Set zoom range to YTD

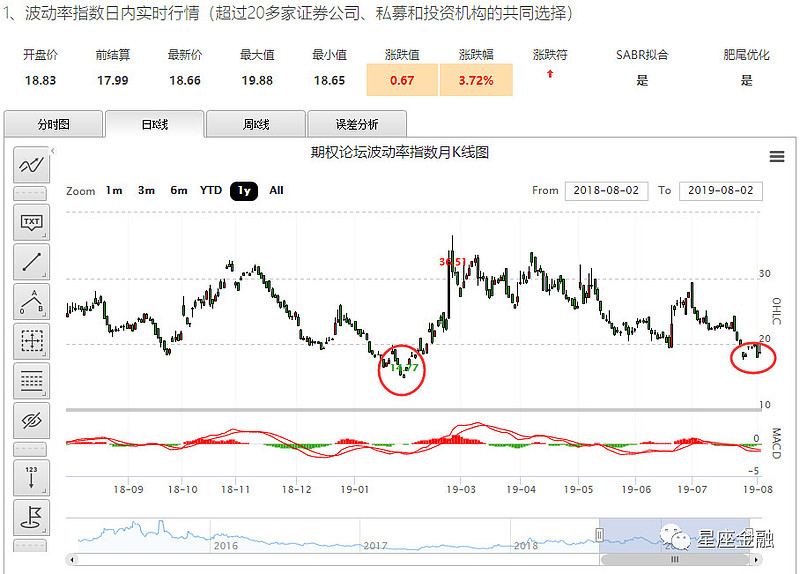click(211, 191)
